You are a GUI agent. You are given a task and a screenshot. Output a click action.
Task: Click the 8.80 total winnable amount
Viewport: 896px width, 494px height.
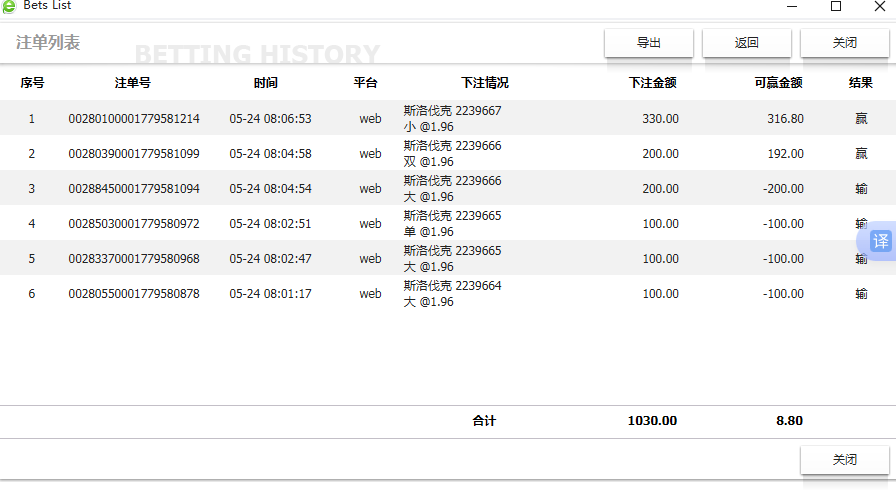click(789, 421)
